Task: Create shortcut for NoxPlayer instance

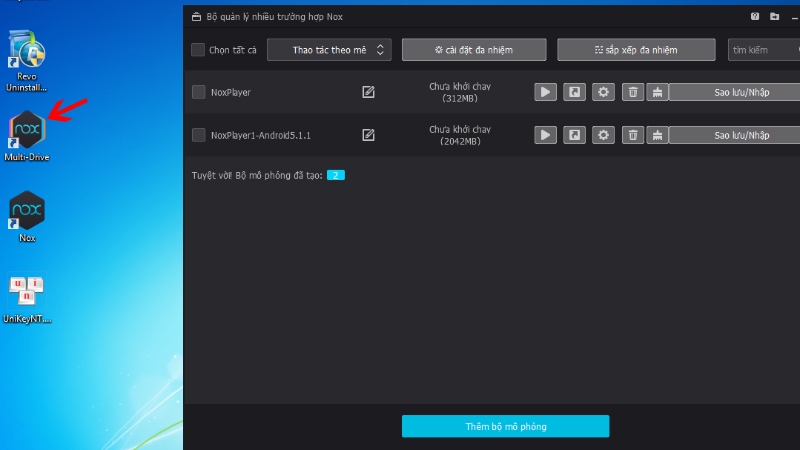Action: pyautogui.click(x=574, y=92)
